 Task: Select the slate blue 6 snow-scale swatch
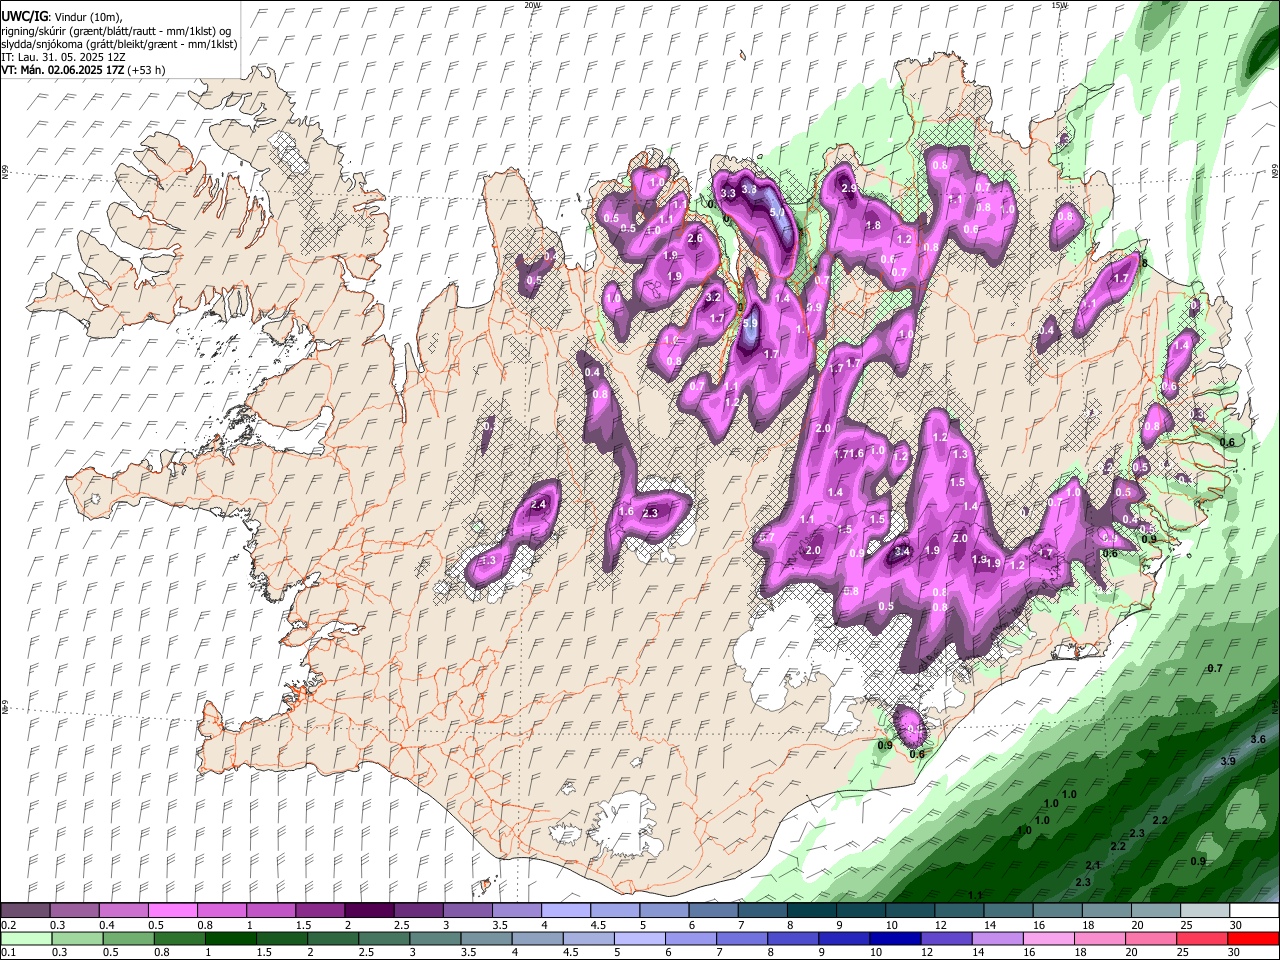(714, 911)
